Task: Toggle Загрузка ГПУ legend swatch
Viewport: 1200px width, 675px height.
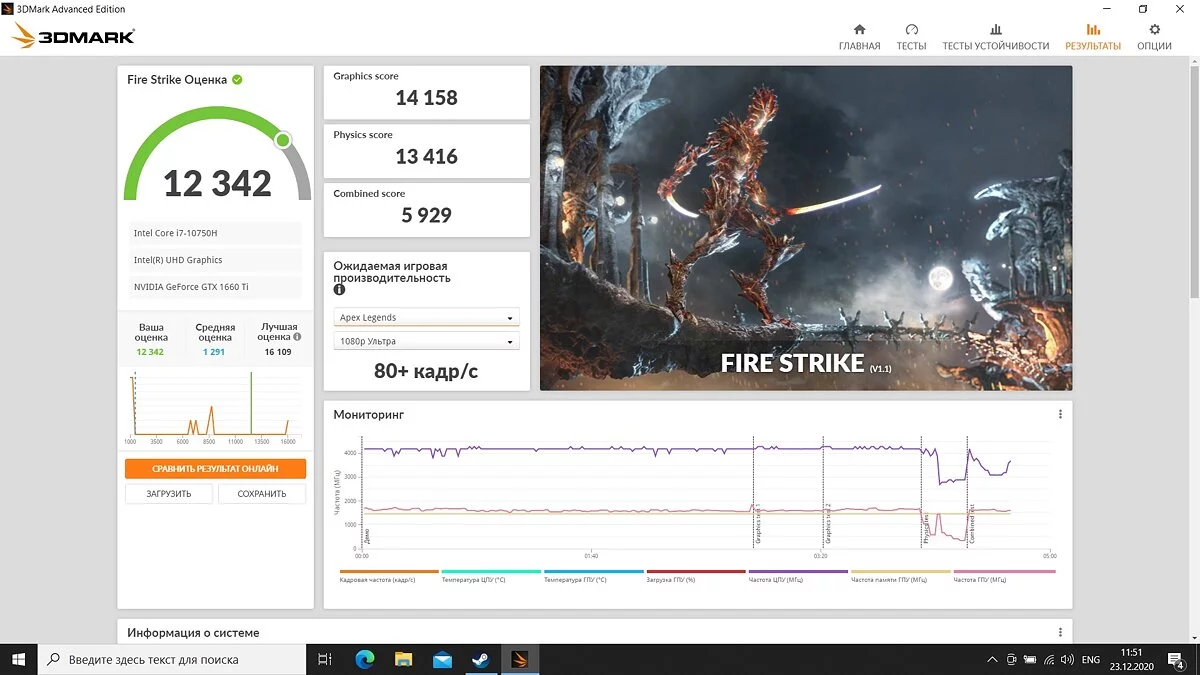Action: (695, 572)
